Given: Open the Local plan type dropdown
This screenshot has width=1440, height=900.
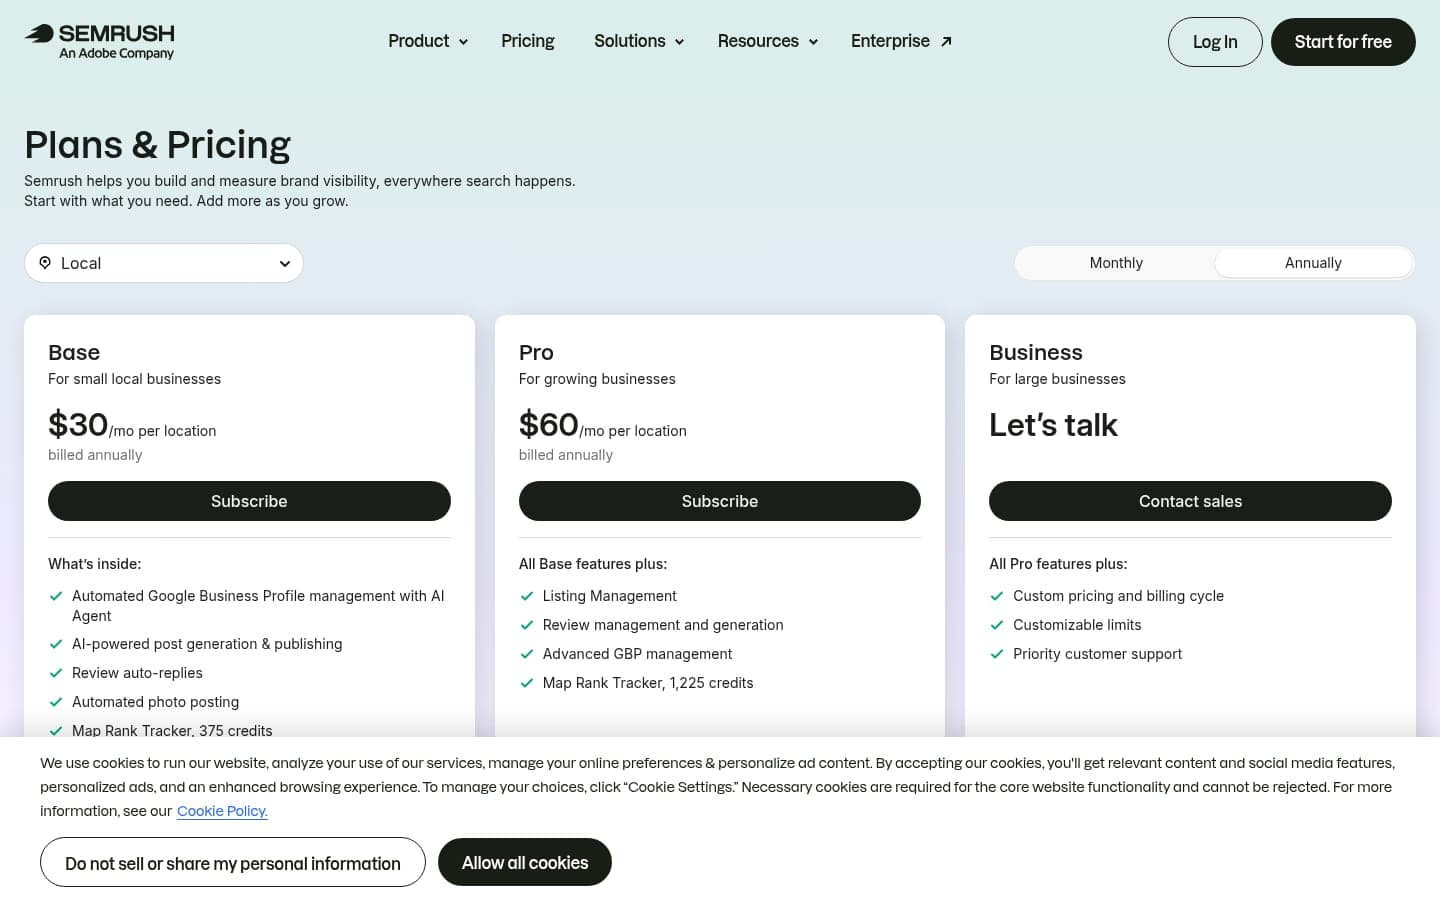Looking at the screenshot, I should (x=164, y=263).
